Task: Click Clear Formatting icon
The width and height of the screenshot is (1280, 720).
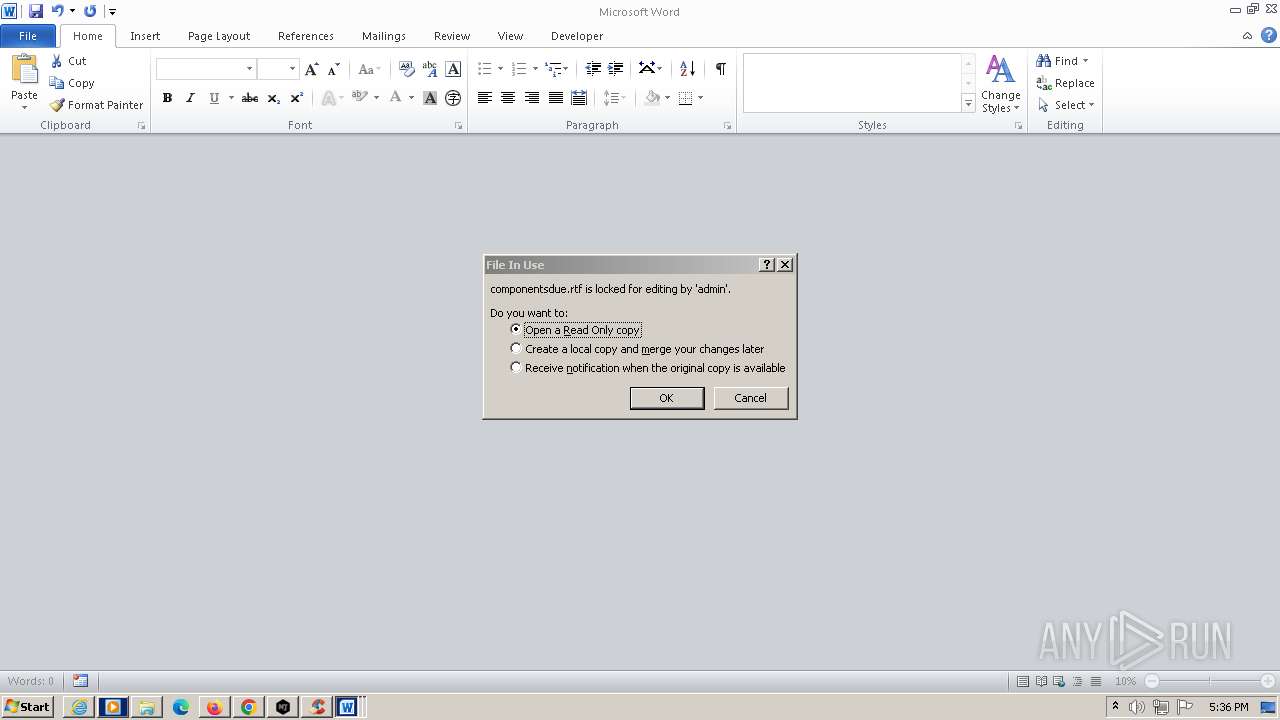Action: tap(406, 69)
